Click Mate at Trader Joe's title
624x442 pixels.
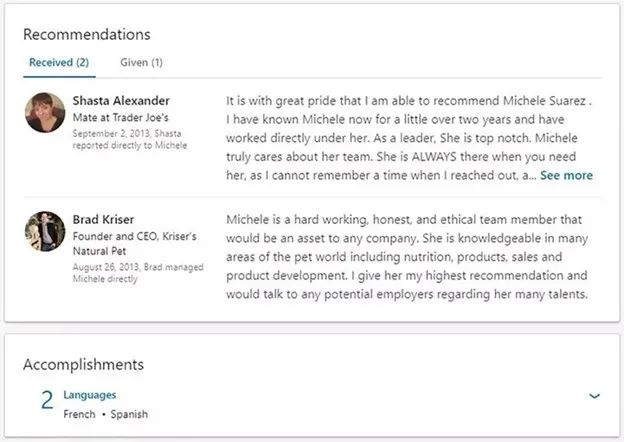[x=121, y=118]
